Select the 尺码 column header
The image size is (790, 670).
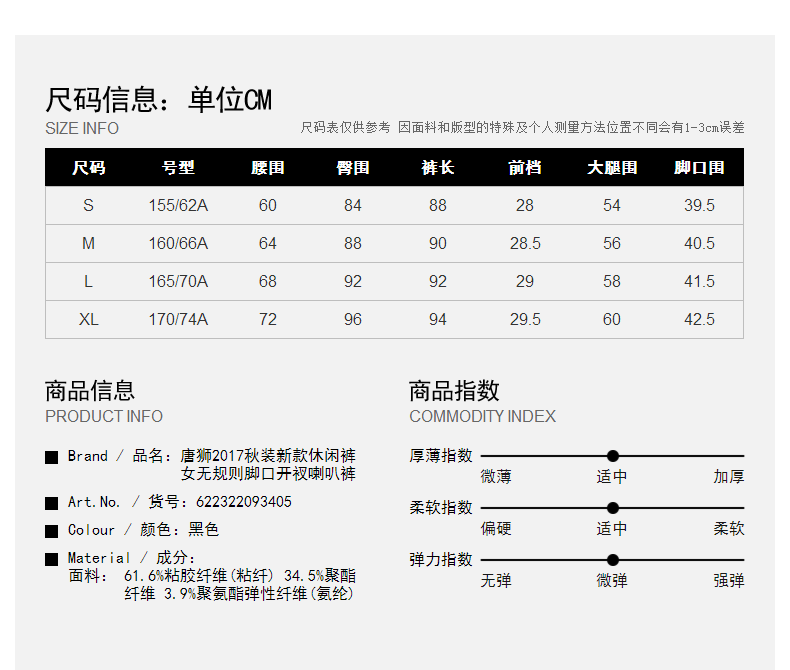click(x=88, y=168)
